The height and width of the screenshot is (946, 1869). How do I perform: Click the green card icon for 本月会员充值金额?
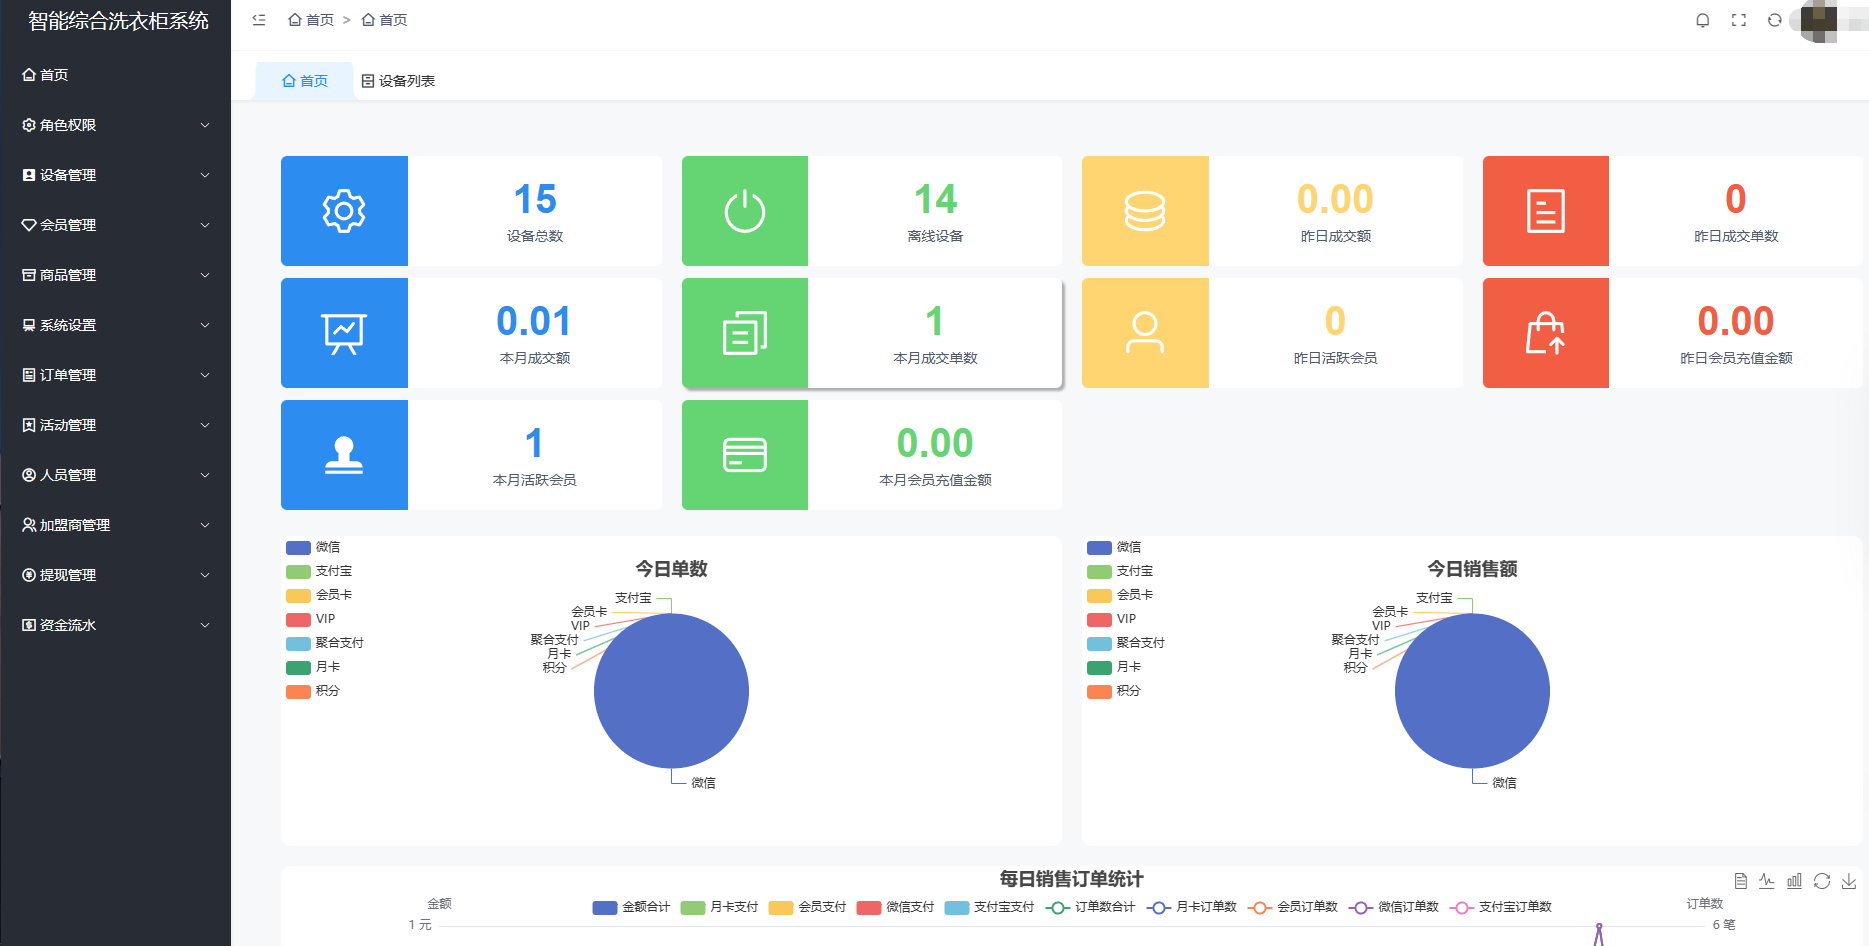point(745,455)
